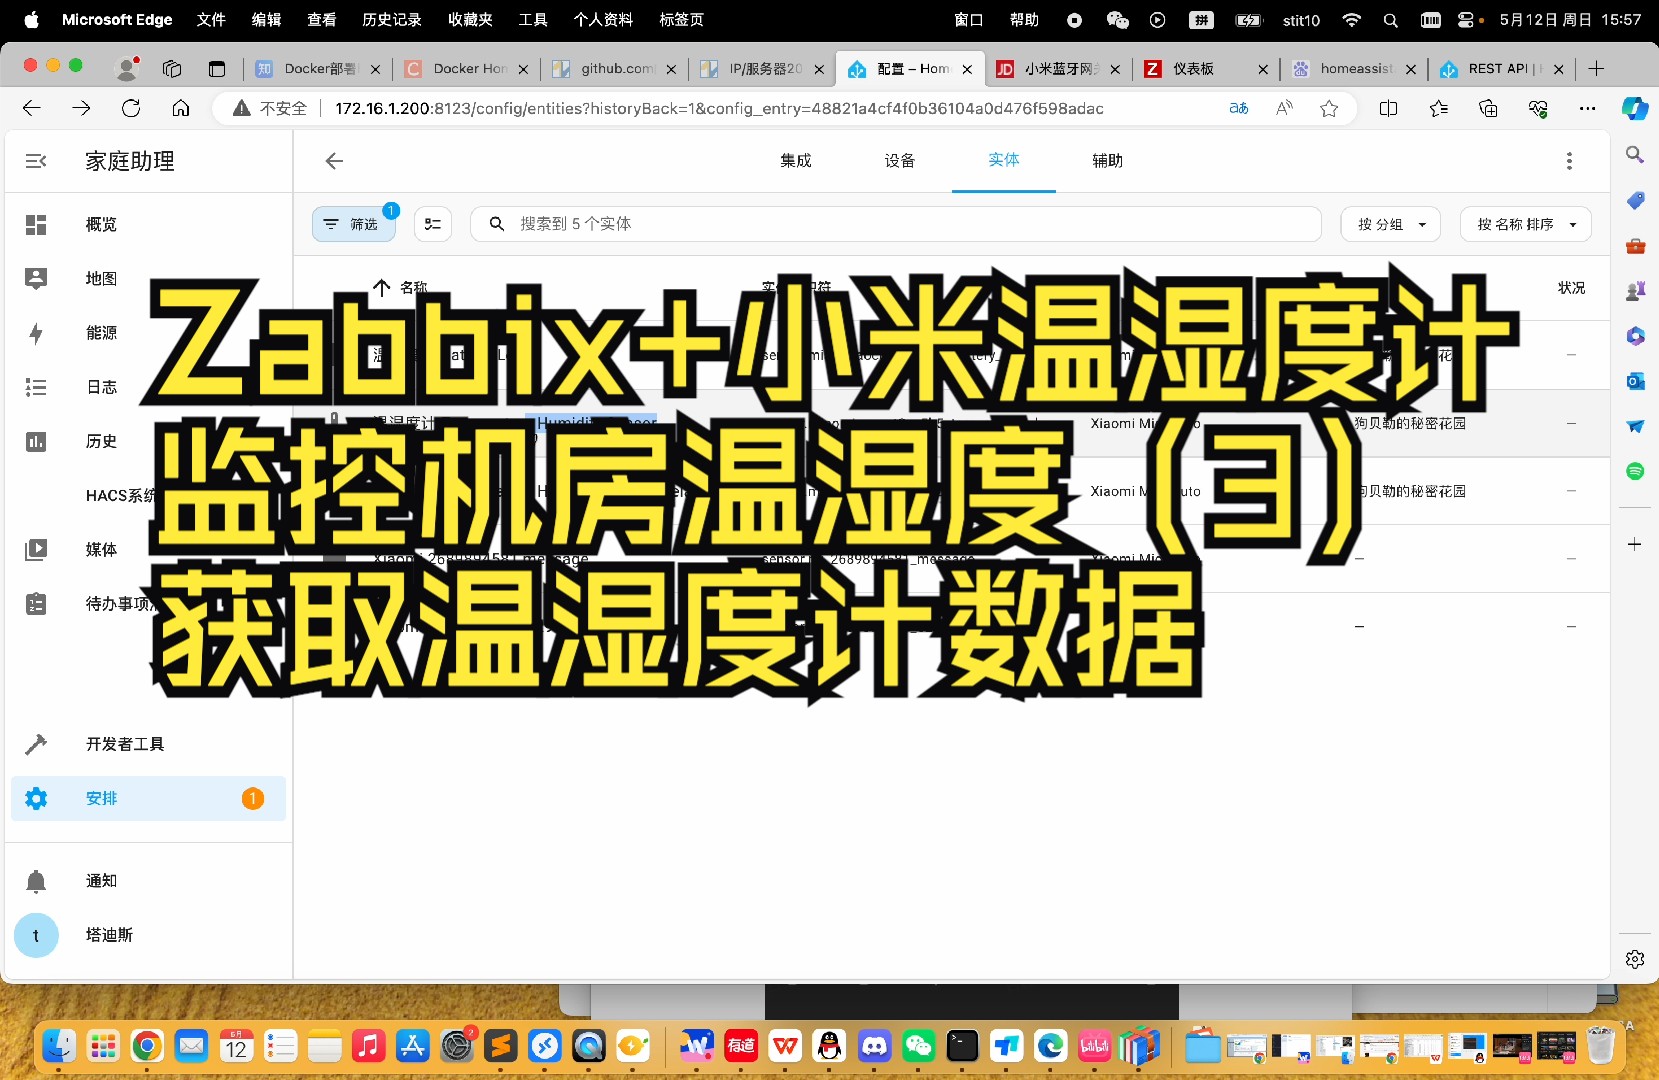The height and width of the screenshot is (1080, 1659).
Task: Open 开发者工具 developer tools
Action: [x=148, y=744]
